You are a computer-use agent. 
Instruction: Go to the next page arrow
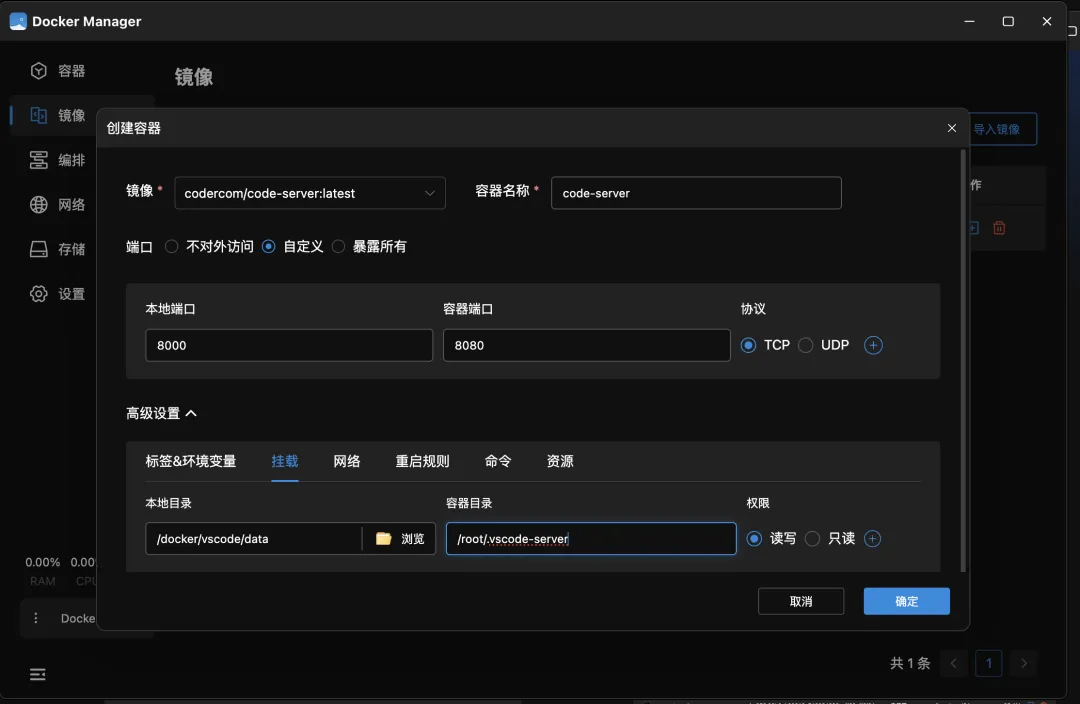pos(1024,663)
